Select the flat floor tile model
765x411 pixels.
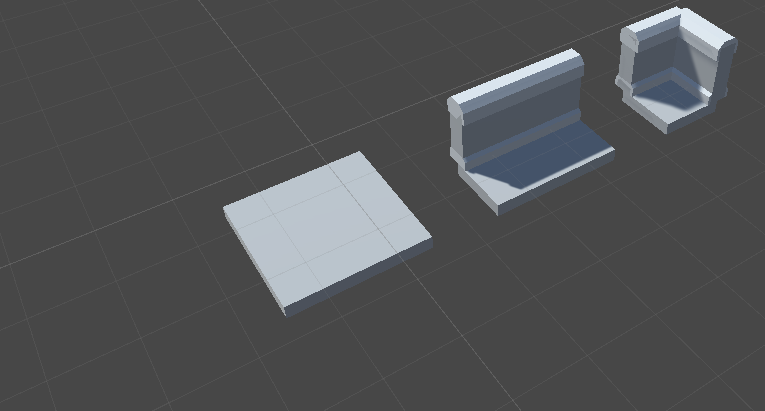tap(327, 233)
